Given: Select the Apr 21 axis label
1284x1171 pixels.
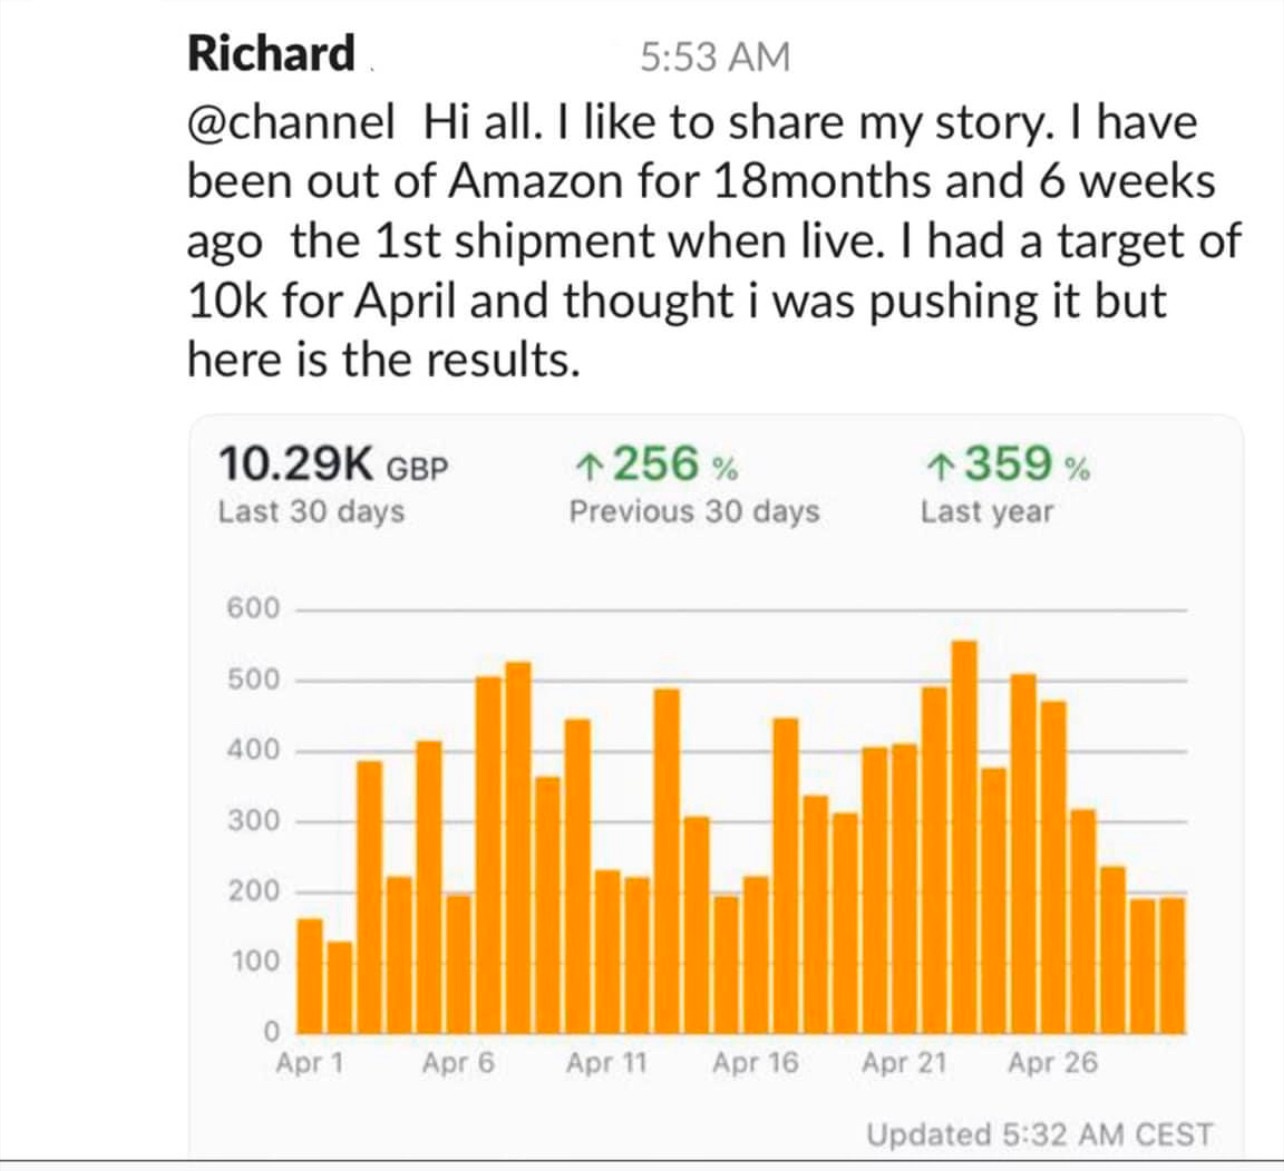Looking at the screenshot, I should [904, 1063].
